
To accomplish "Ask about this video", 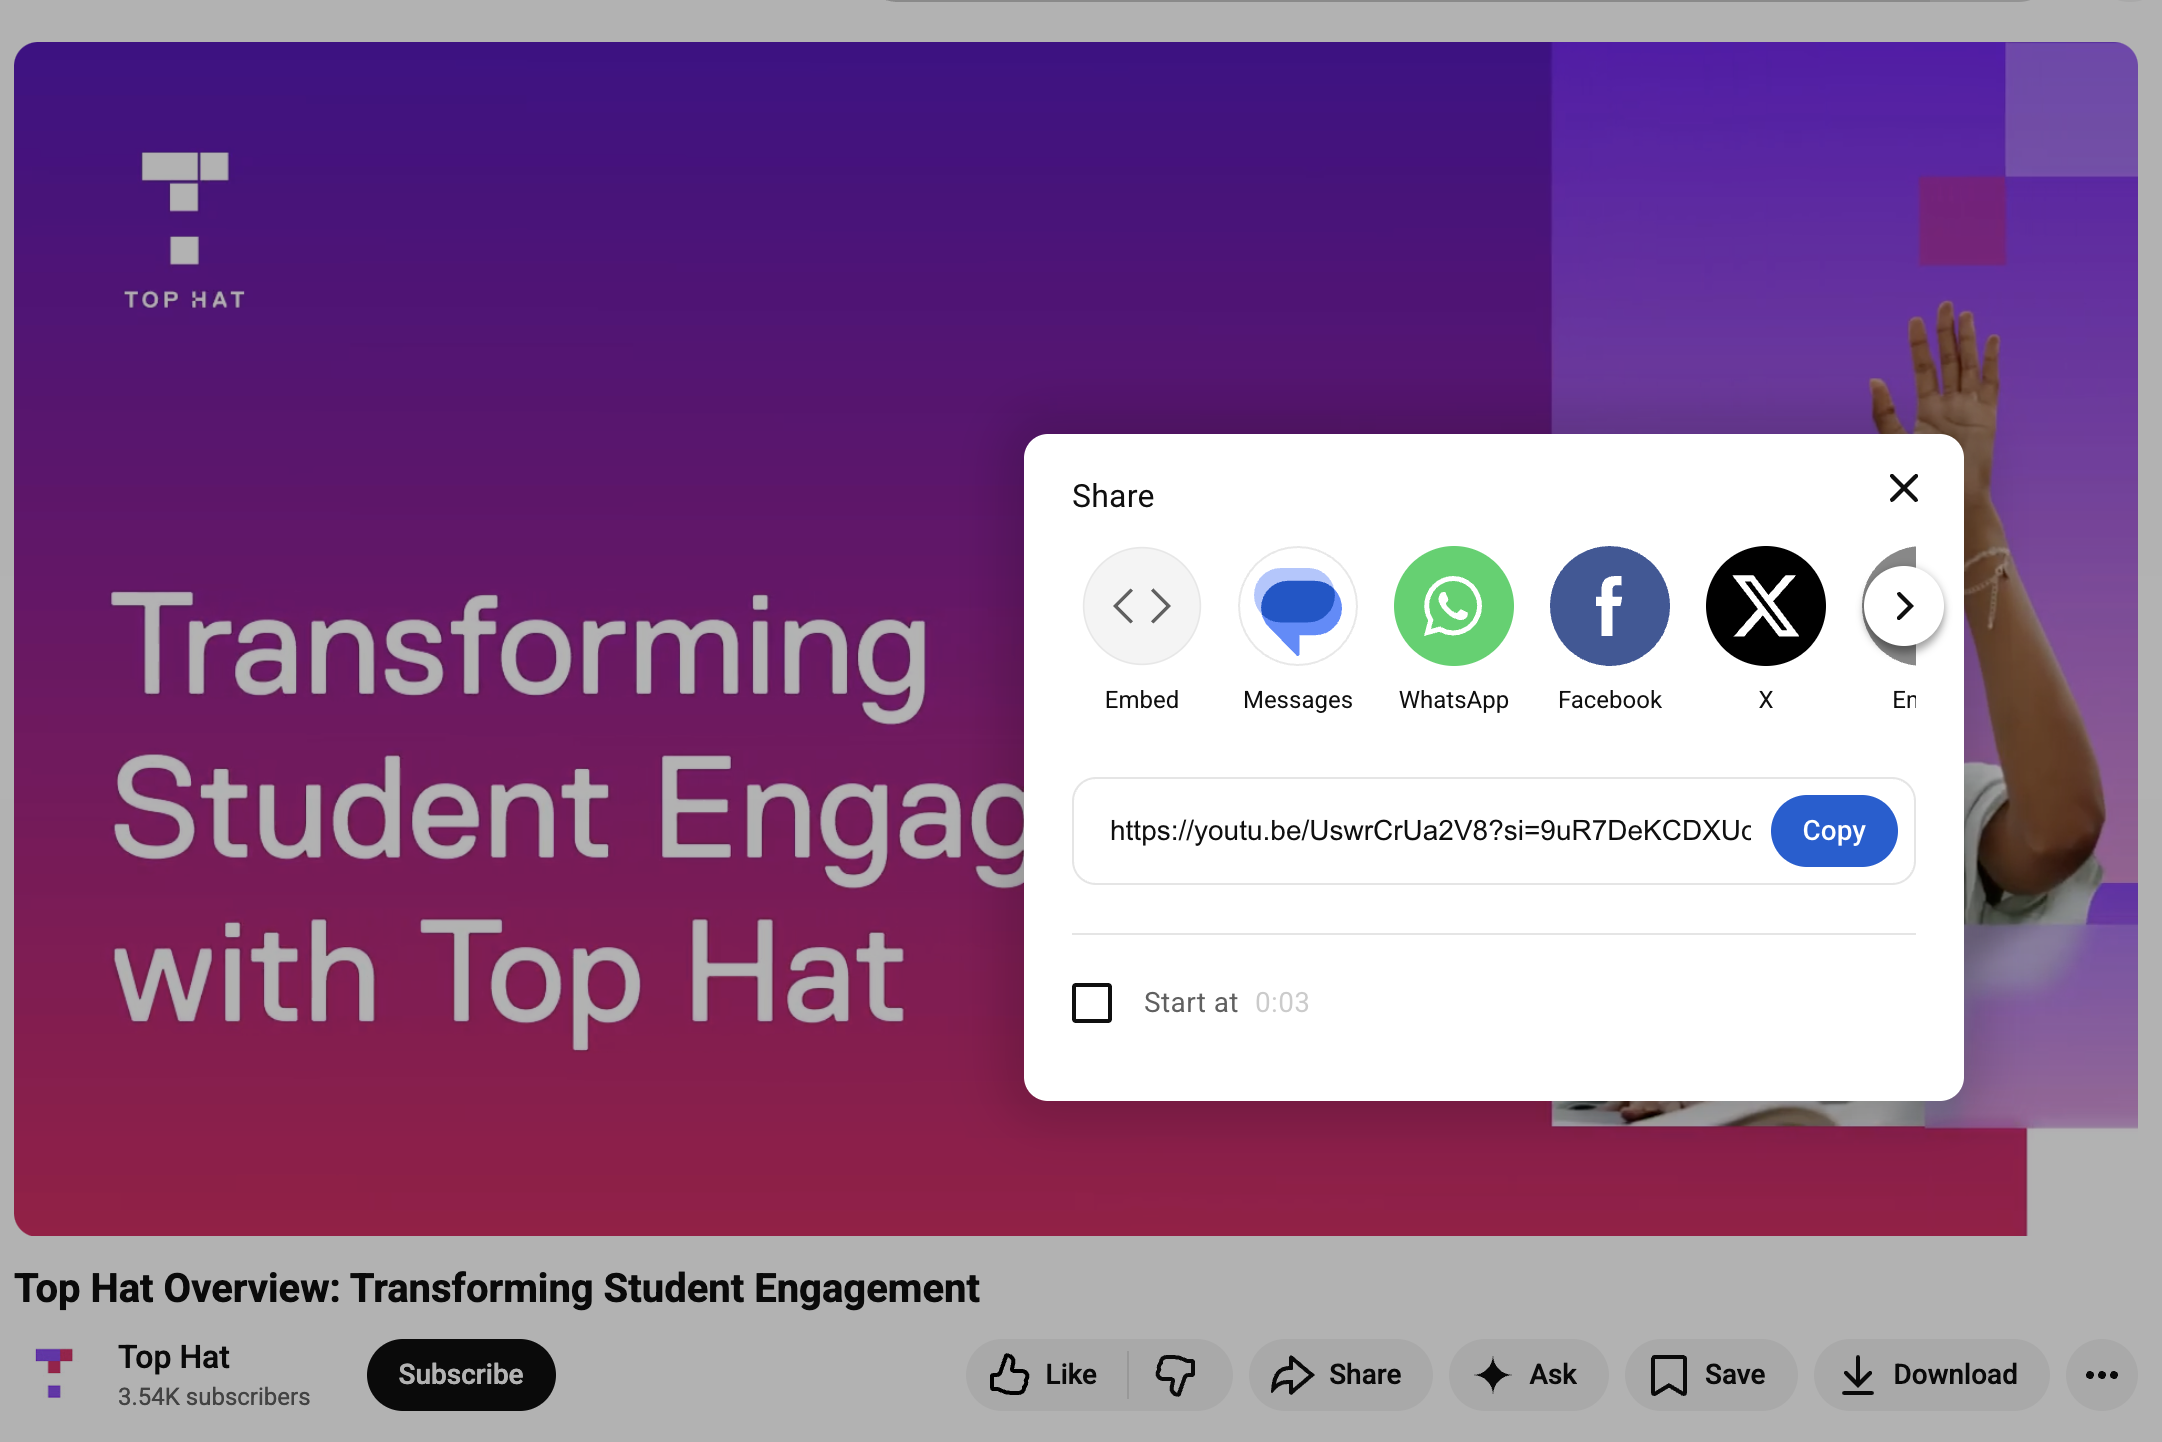I will click(1527, 1375).
